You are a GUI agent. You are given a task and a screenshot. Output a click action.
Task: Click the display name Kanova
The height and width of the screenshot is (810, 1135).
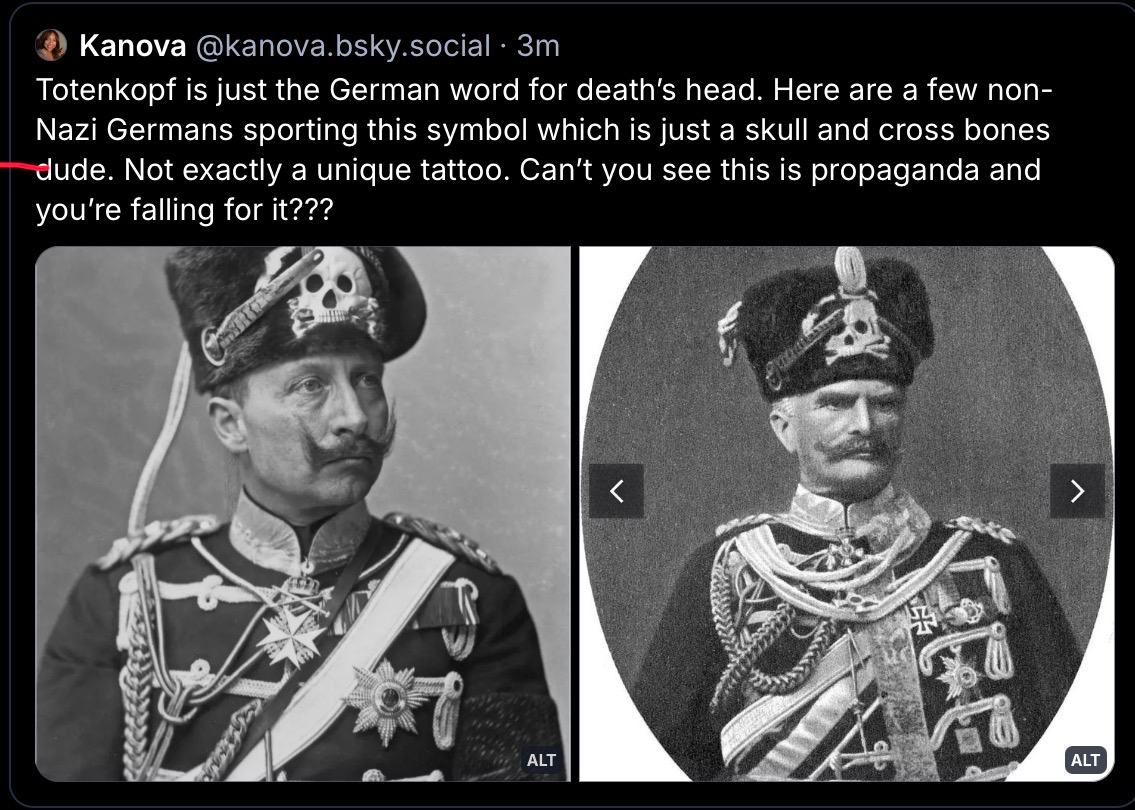coord(132,46)
